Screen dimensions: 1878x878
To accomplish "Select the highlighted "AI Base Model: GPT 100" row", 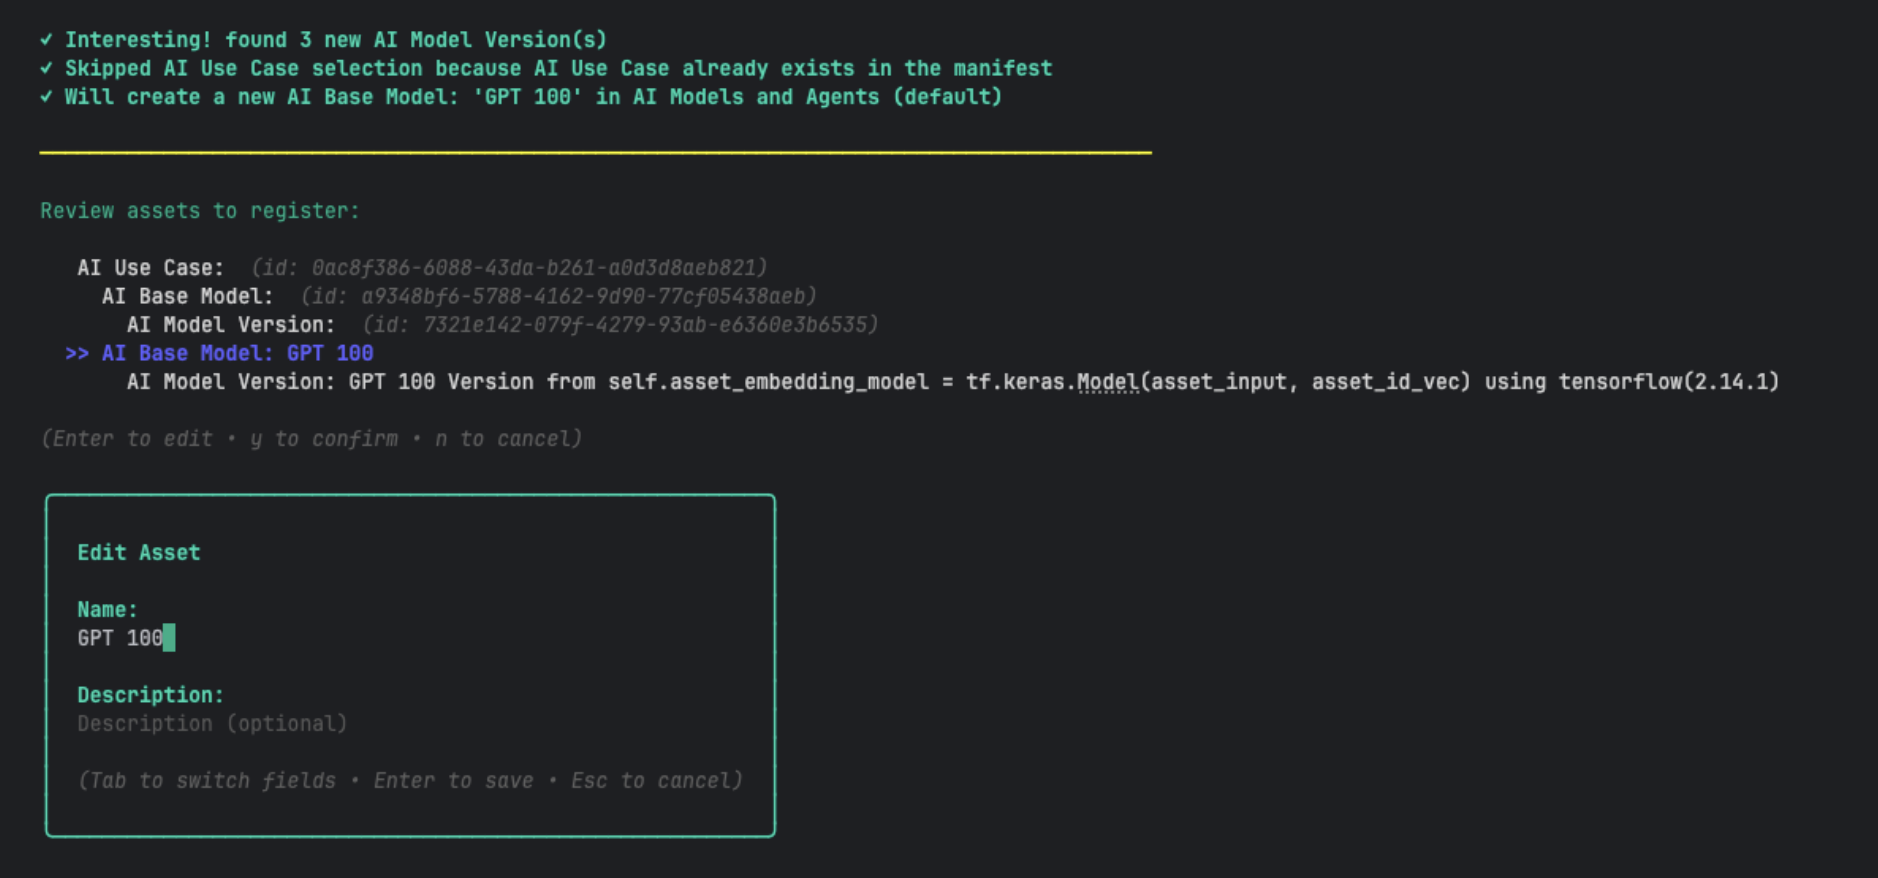I will click(x=237, y=354).
